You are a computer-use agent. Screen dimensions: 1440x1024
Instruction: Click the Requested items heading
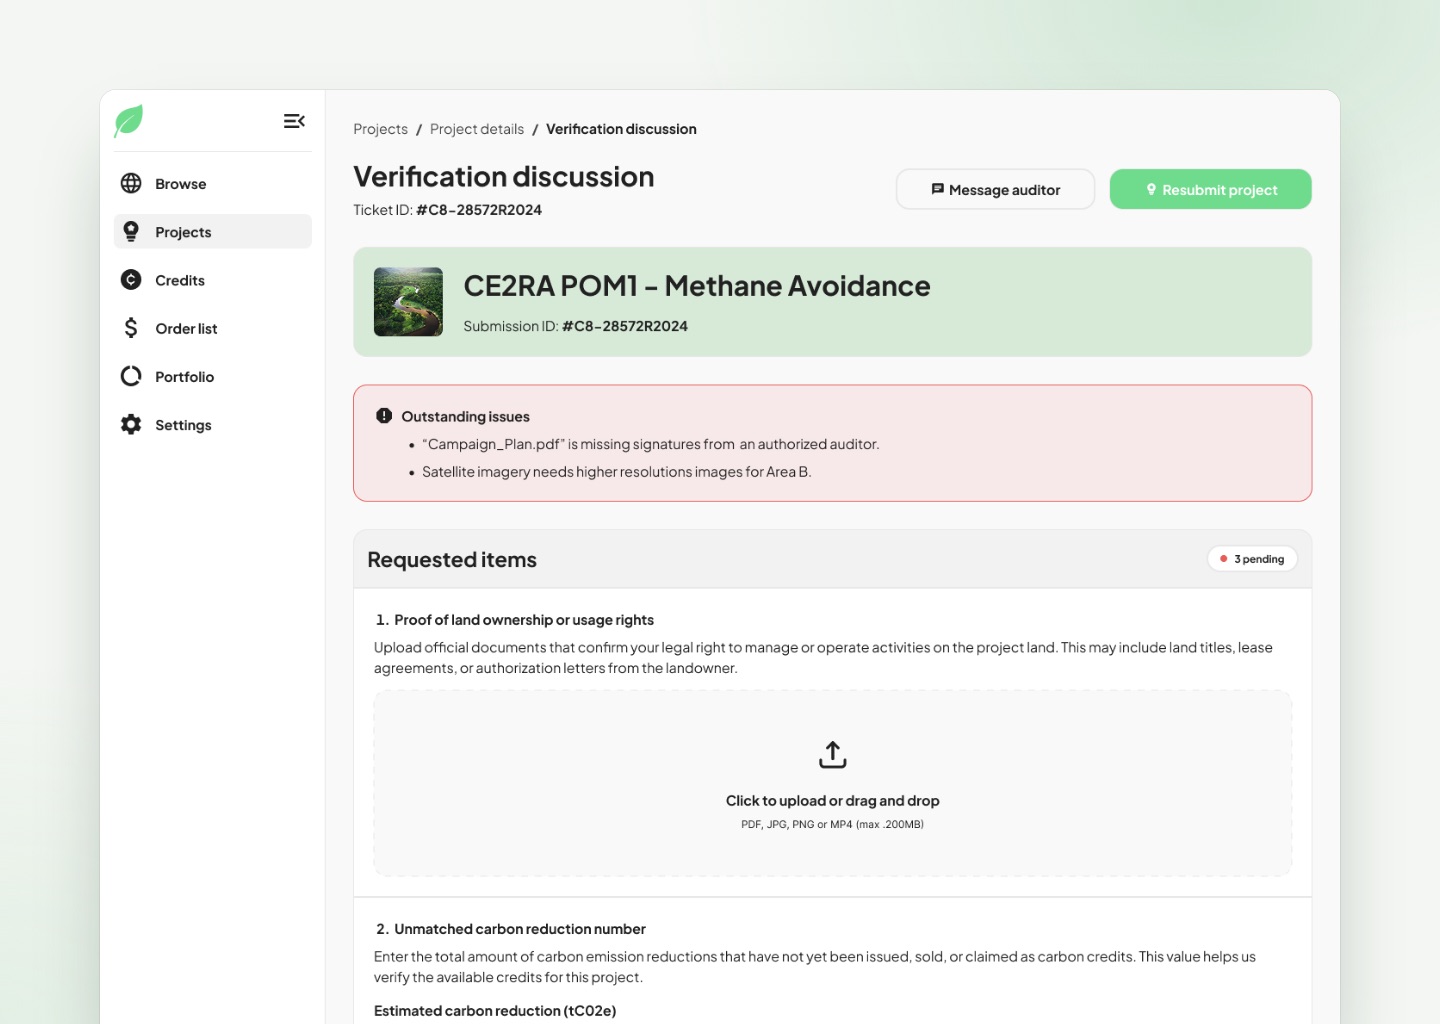452,560
